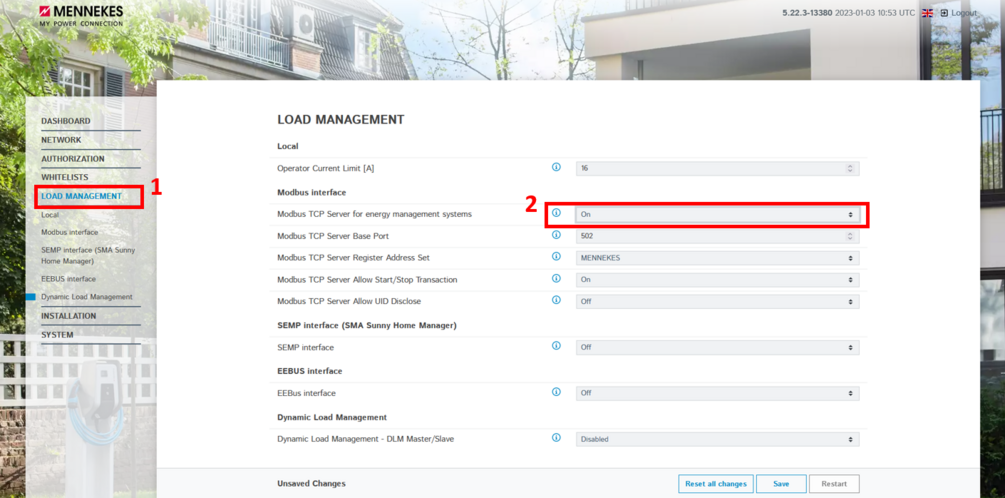Viewport: 1005px width, 498px height.
Task: Expand Dynamic Load Management Master/Slave dropdown
Action: click(716, 439)
